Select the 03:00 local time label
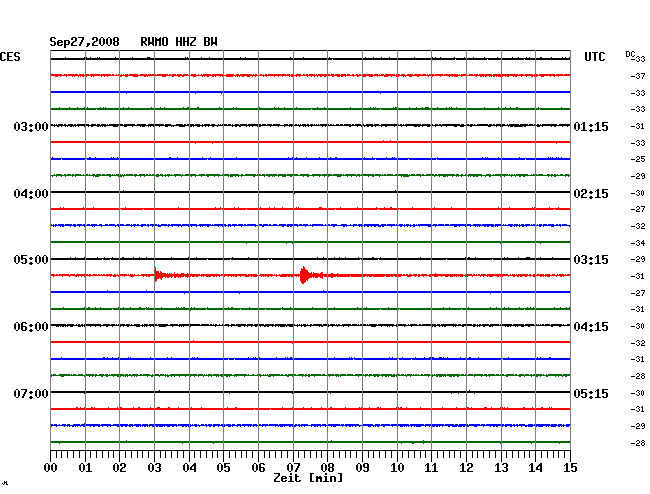The width and height of the screenshot is (650, 494). point(31,126)
